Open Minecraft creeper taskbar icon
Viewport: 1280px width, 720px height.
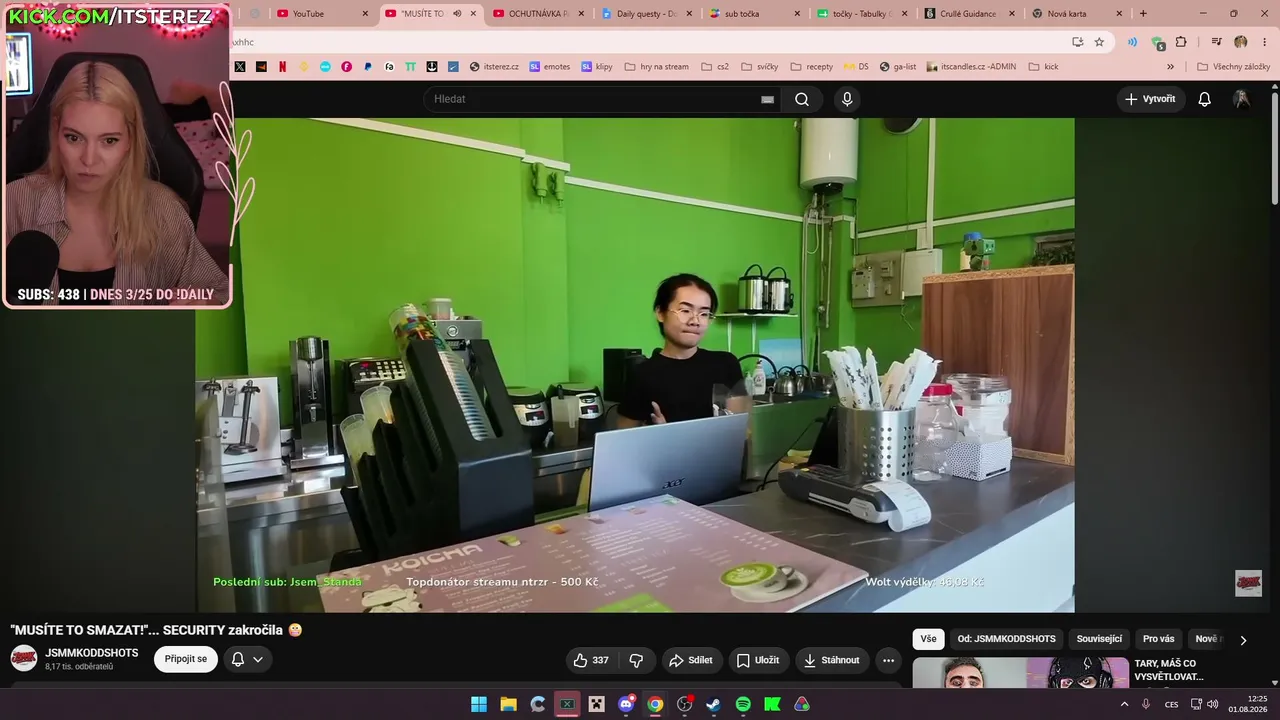[597, 704]
